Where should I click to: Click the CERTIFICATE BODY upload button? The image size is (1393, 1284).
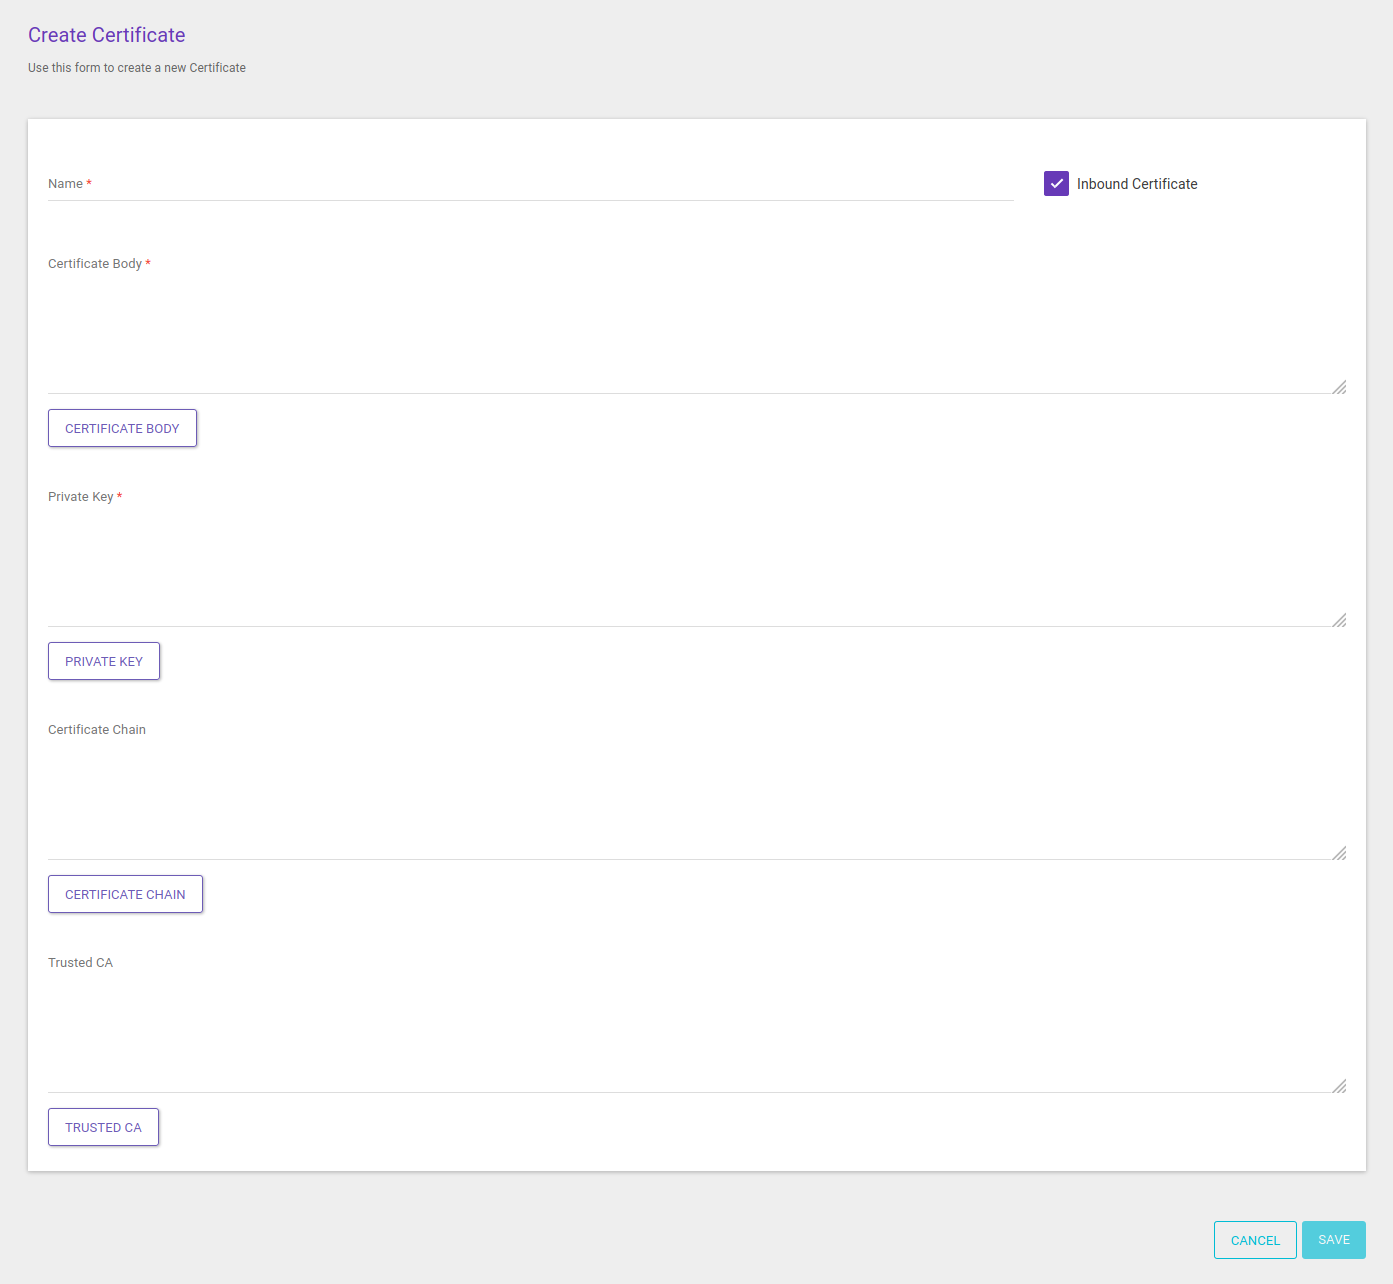(x=122, y=427)
